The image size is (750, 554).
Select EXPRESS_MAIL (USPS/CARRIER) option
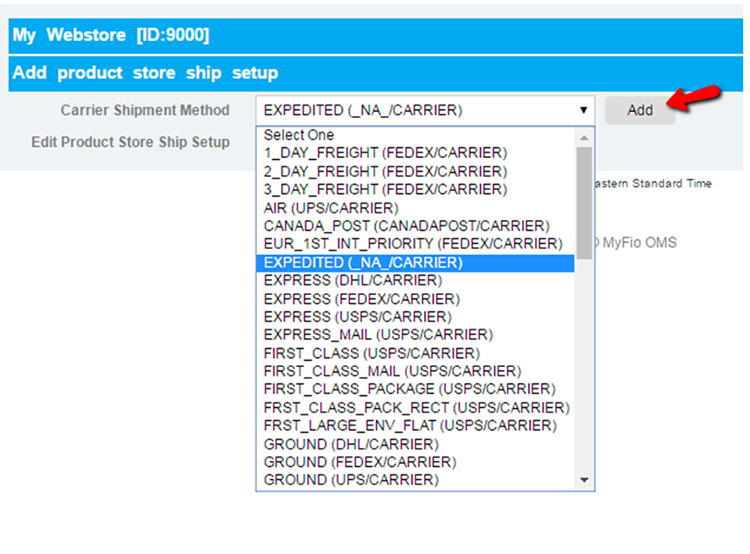pos(415,335)
